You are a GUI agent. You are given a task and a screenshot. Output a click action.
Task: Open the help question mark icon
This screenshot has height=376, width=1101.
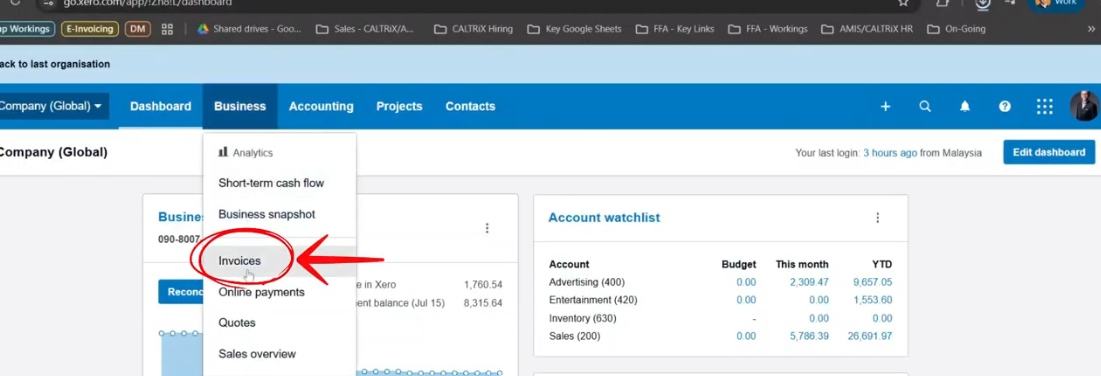[1005, 107]
